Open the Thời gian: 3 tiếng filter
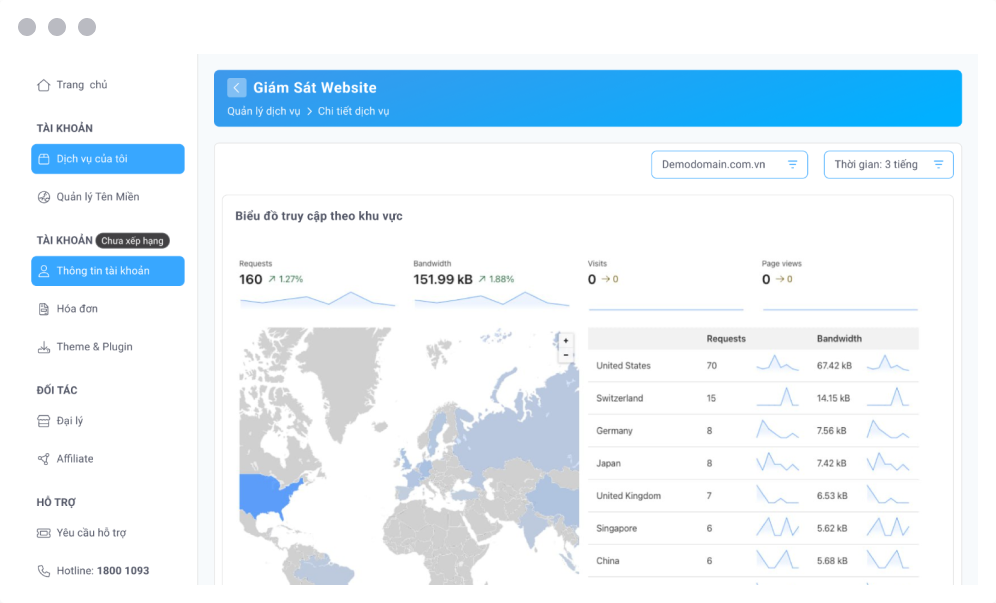 click(x=888, y=164)
